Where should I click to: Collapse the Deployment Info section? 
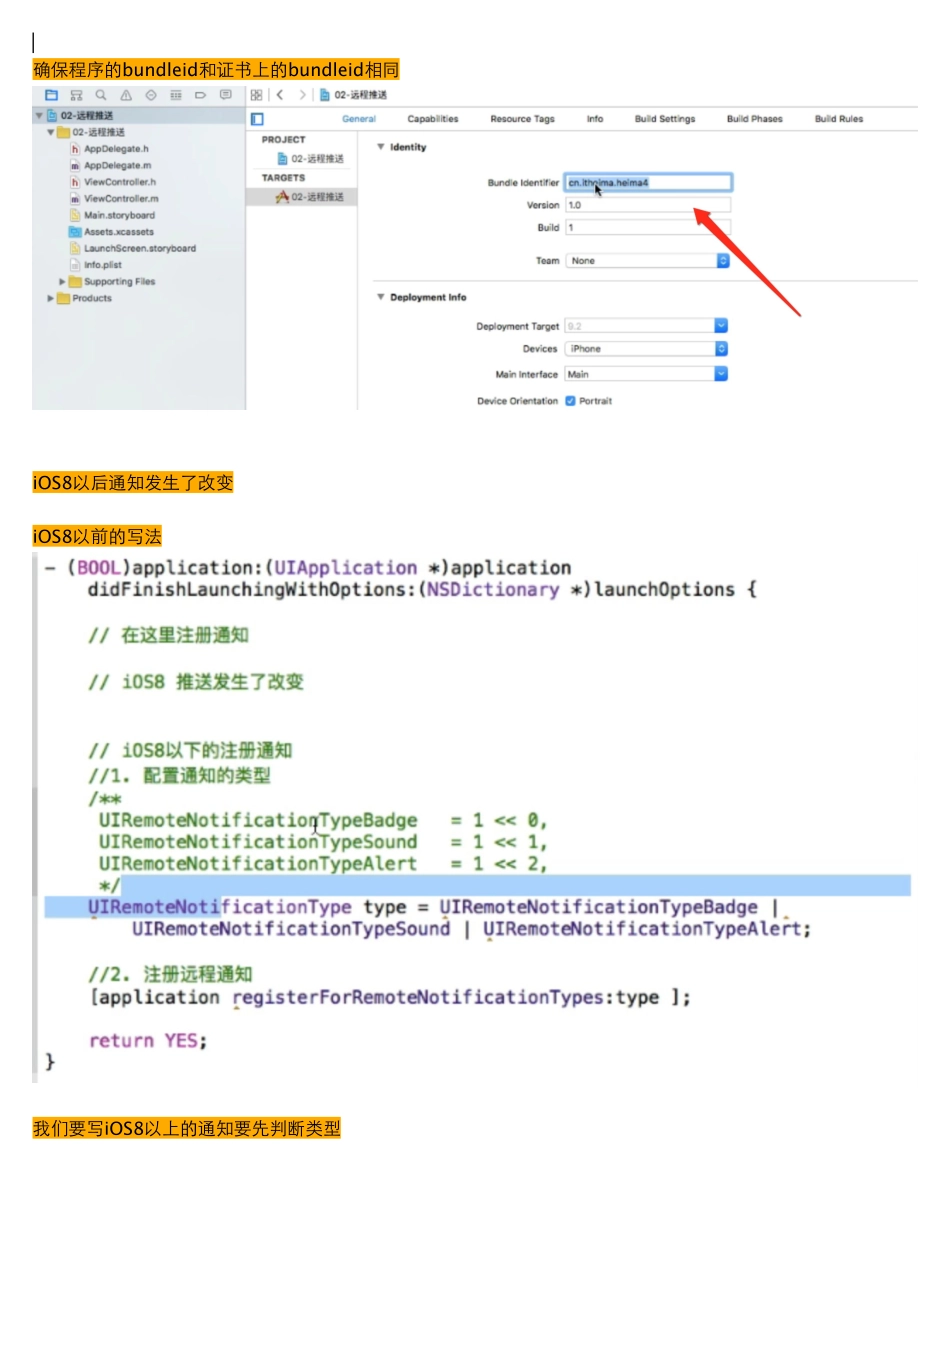381,297
